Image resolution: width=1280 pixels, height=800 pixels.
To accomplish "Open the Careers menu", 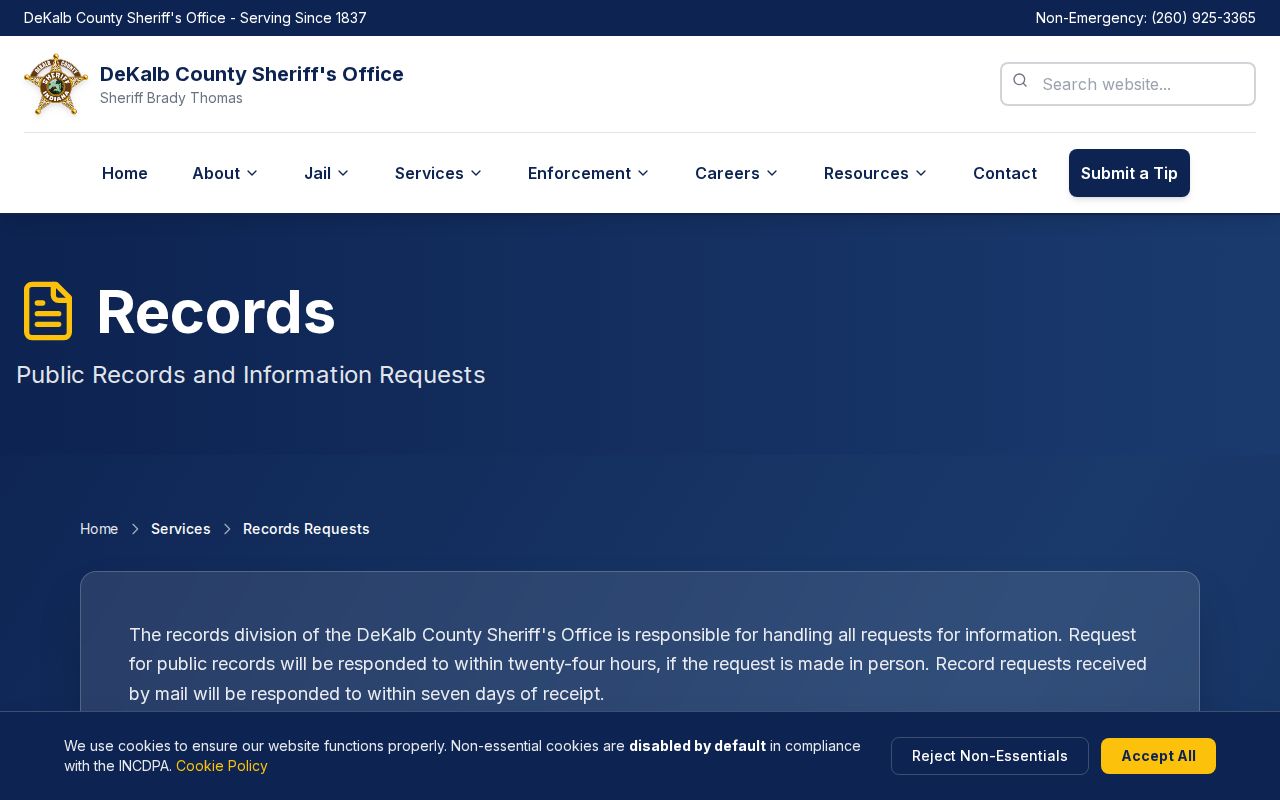I will click(736, 173).
